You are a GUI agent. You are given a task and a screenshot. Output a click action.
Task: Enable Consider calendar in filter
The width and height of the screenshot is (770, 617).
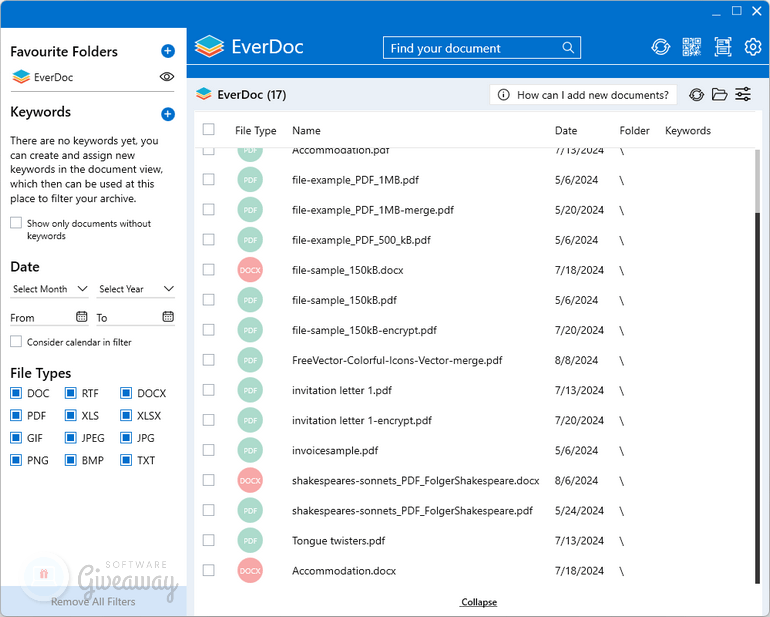click(x=16, y=341)
